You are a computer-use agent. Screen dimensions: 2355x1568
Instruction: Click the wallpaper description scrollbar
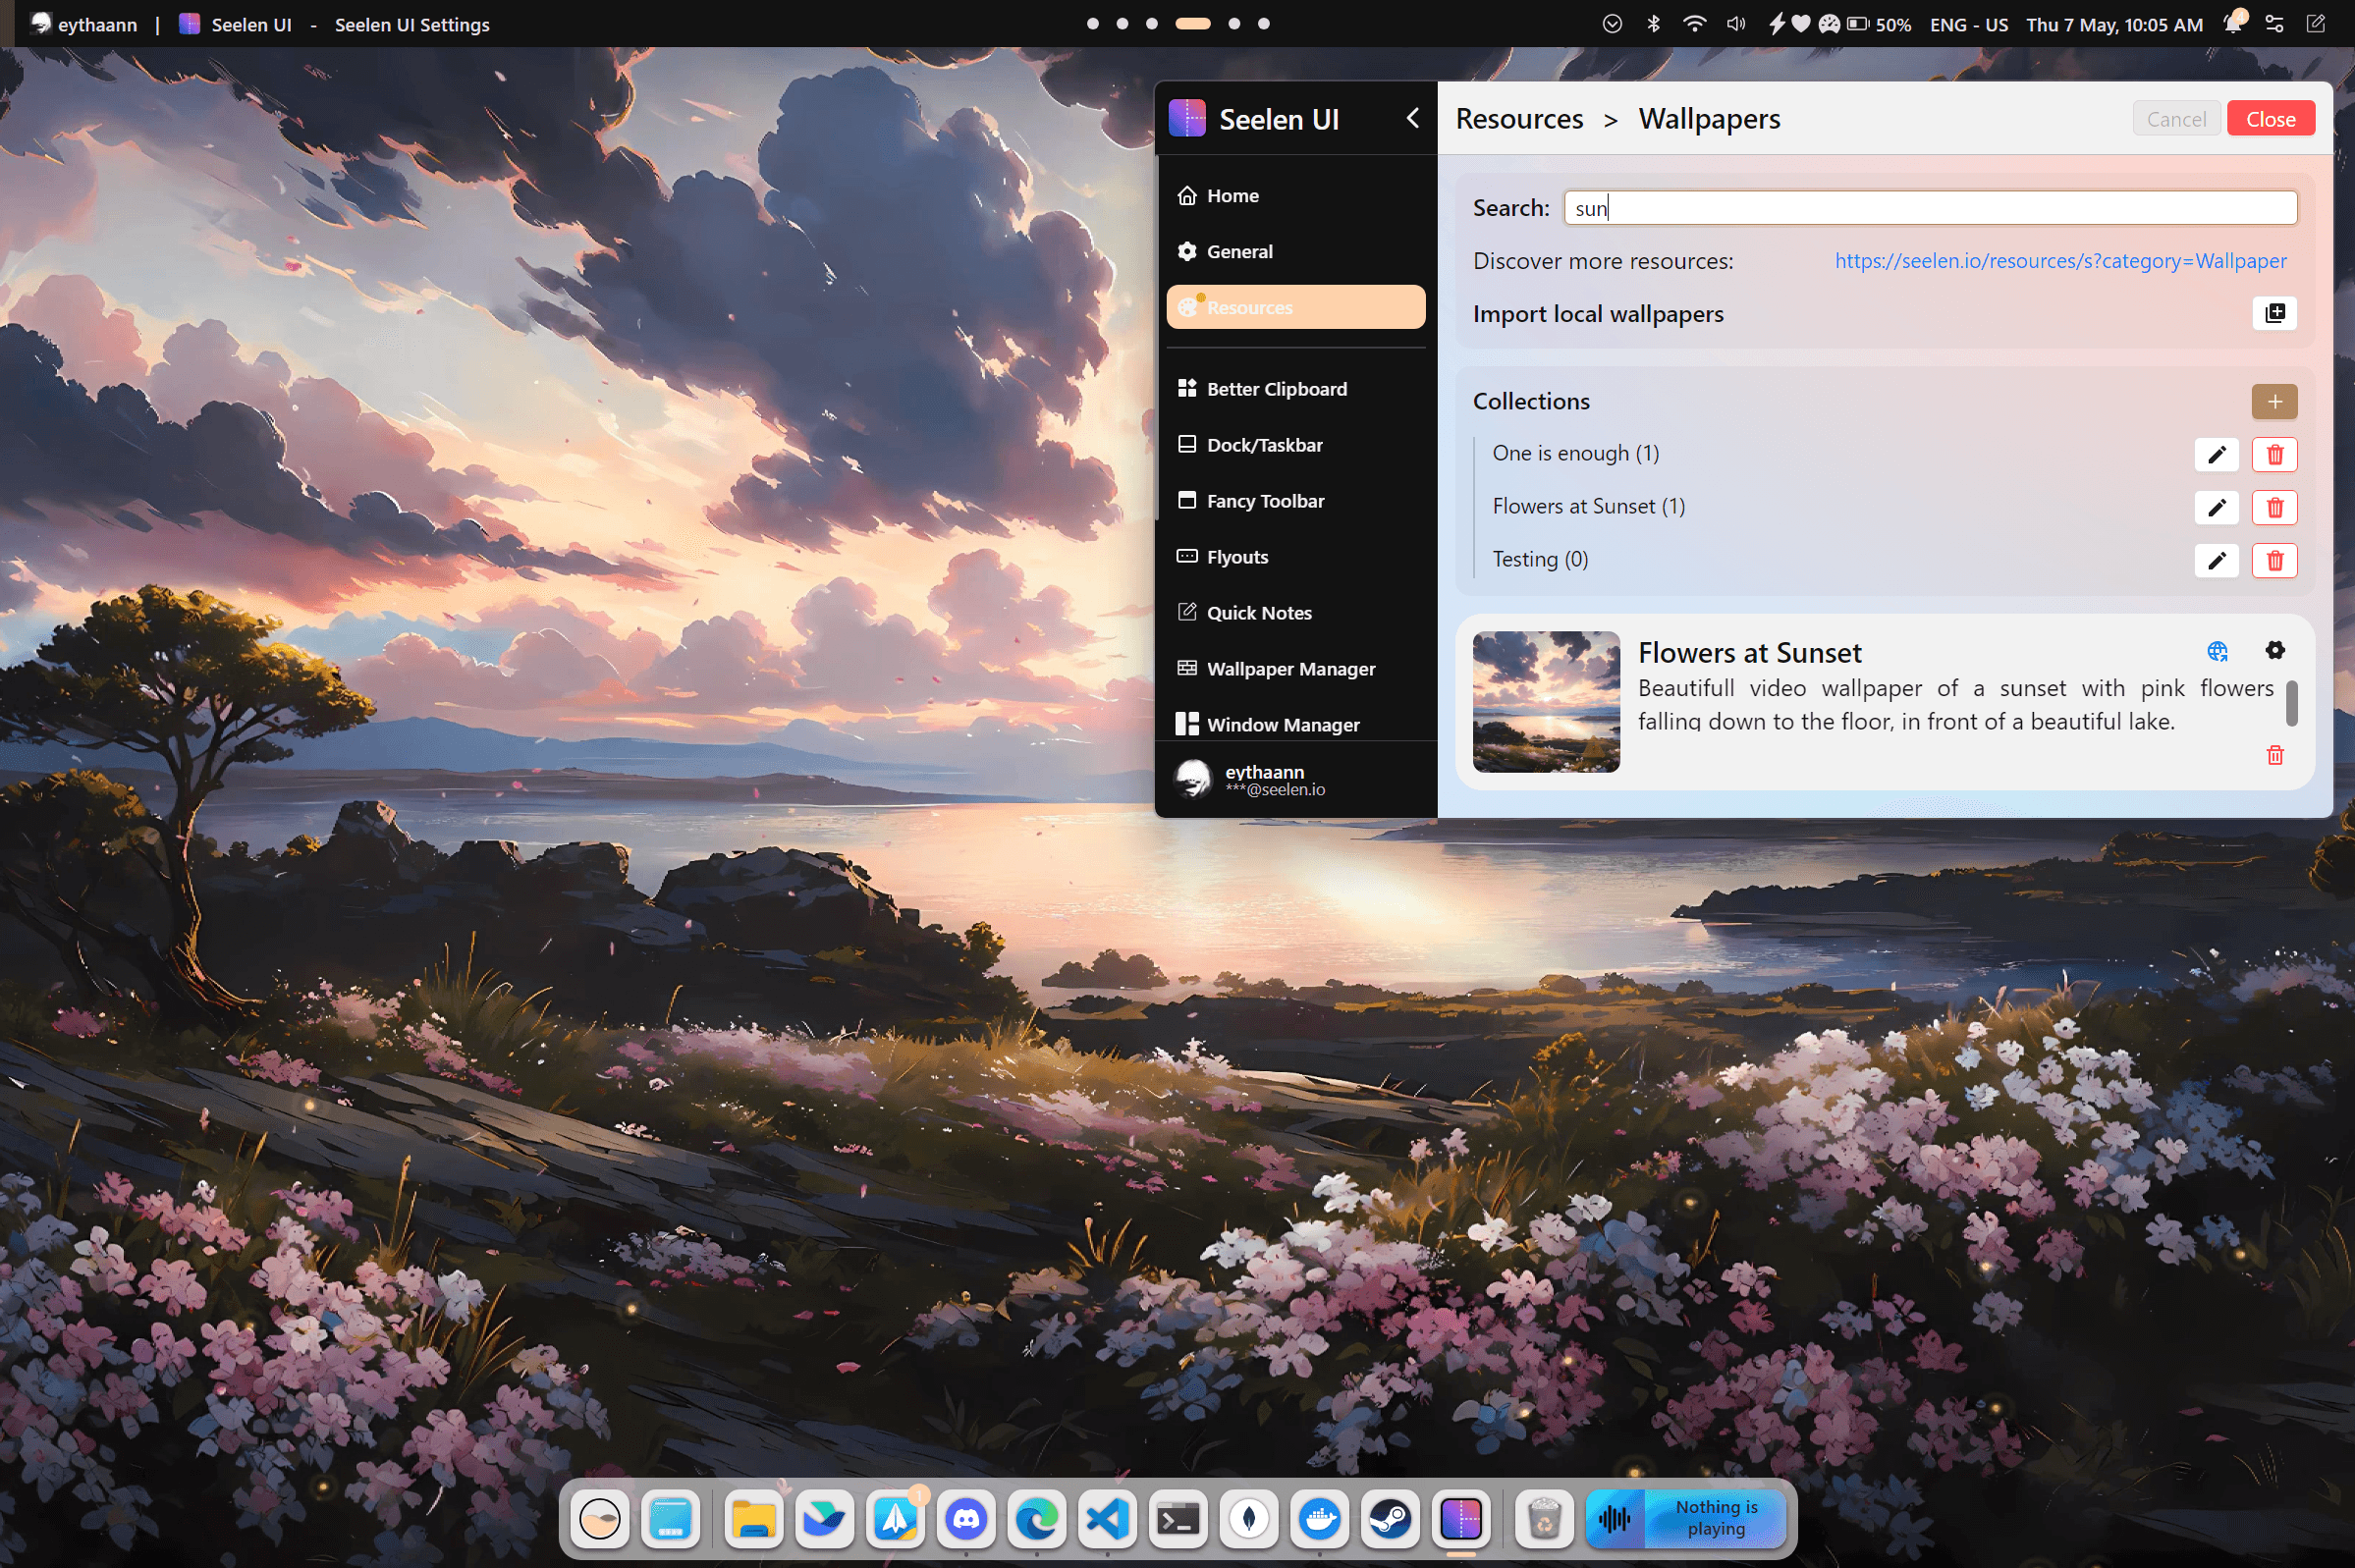point(2291,703)
